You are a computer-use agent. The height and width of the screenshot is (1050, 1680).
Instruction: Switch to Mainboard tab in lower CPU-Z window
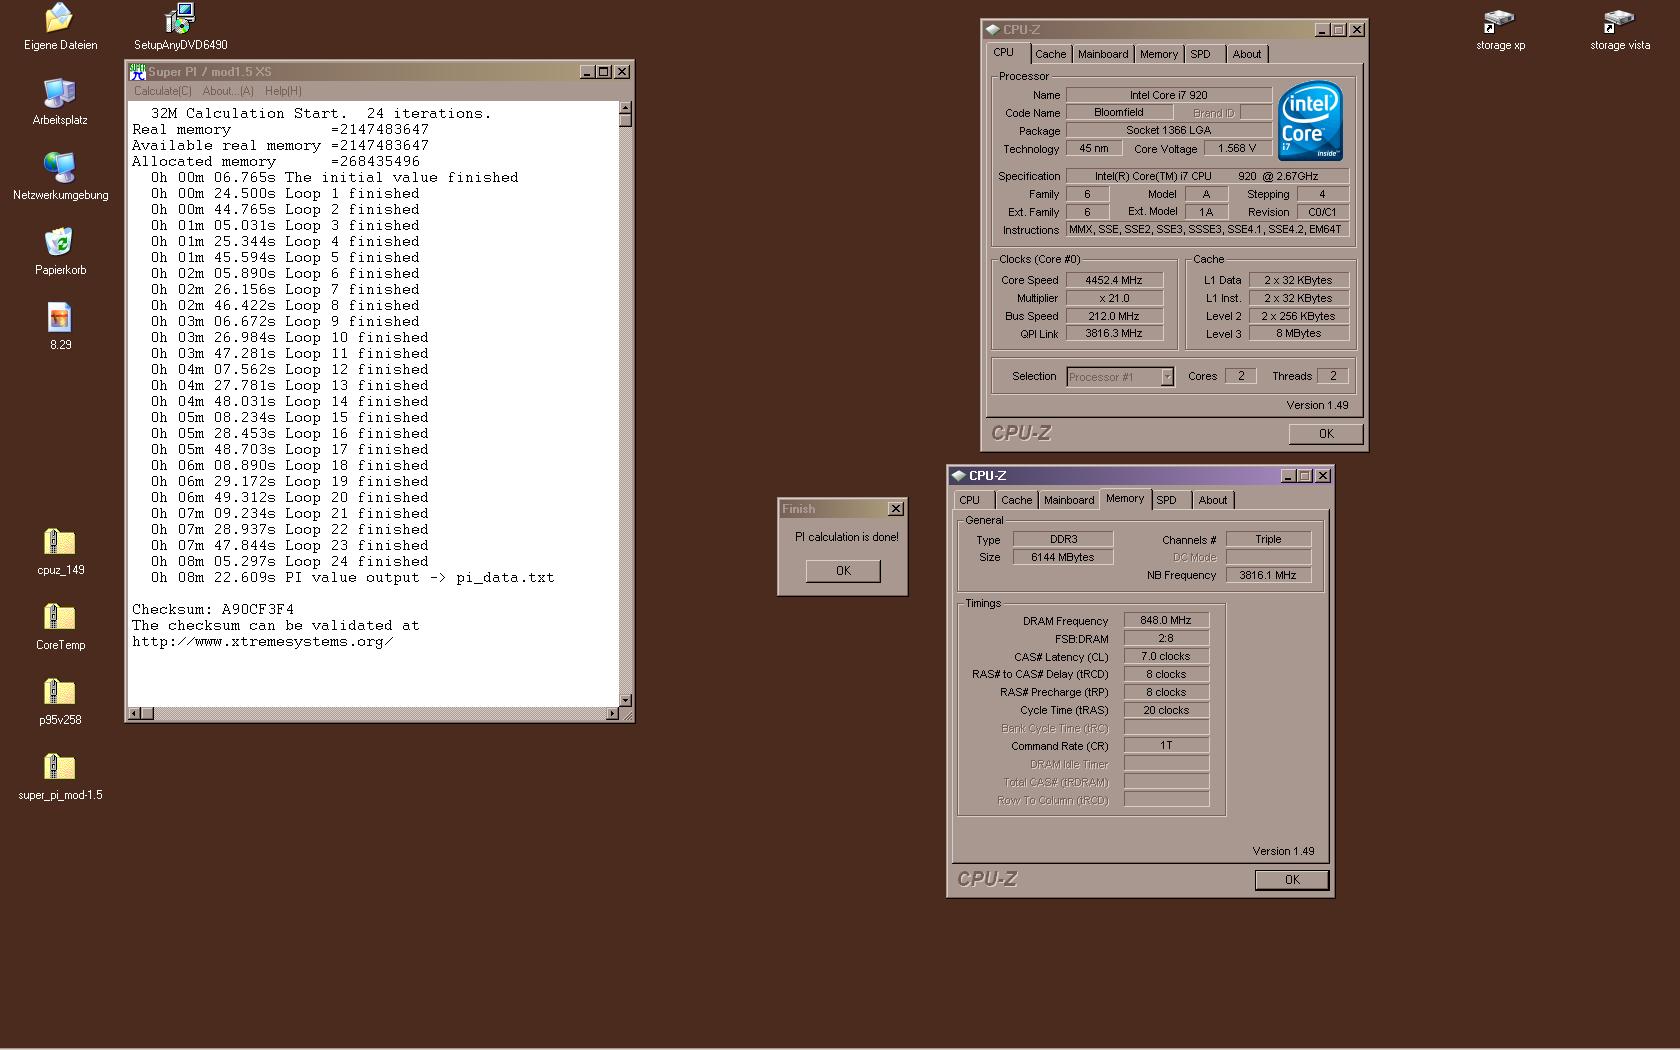tap(1069, 500)
